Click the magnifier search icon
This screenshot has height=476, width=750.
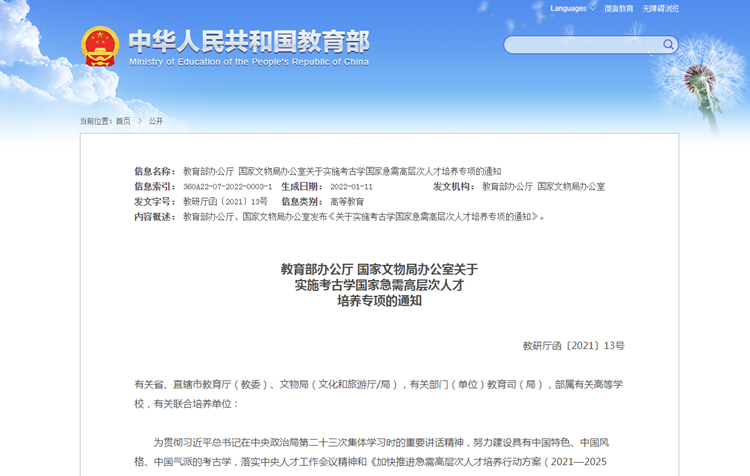pyautogui.click(x=668, y=45)
